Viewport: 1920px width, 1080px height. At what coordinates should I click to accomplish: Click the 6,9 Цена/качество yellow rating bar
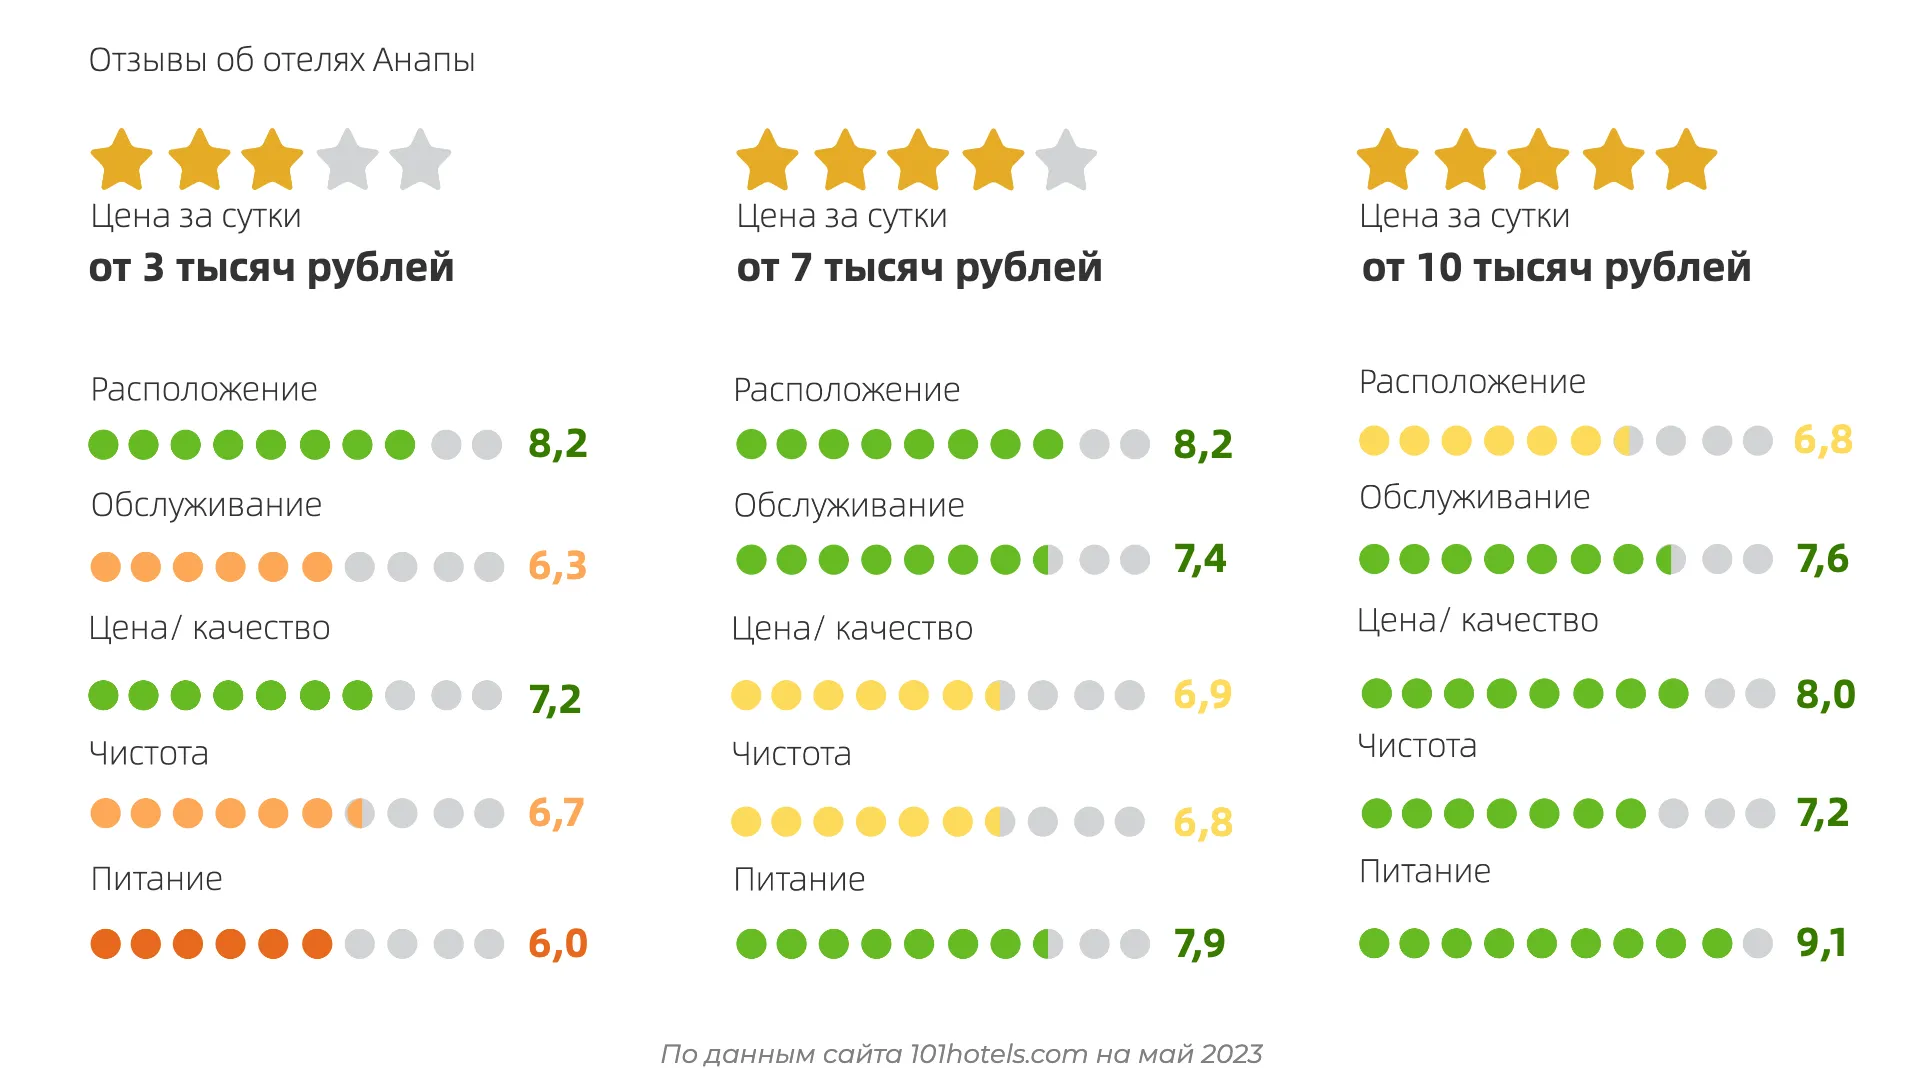click(x=938, y=695)
